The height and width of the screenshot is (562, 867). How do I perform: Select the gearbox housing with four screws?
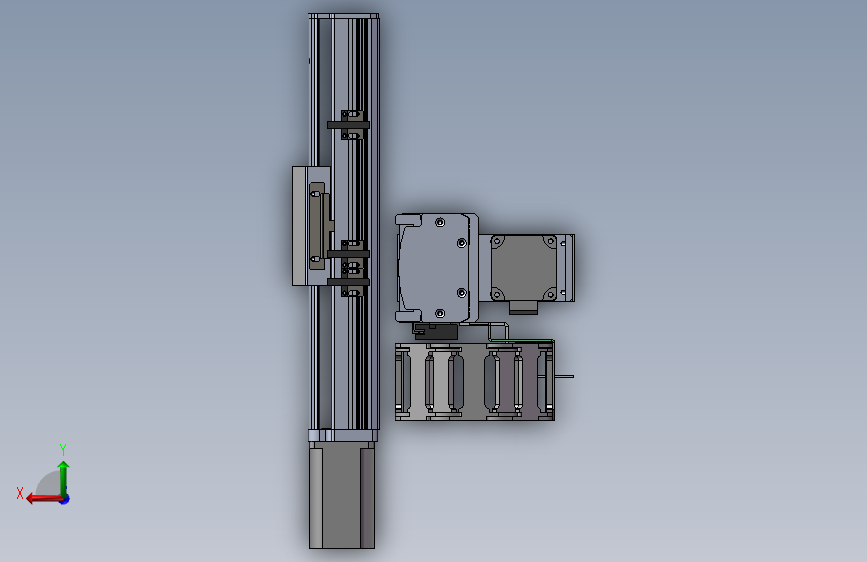pos(437,268)
